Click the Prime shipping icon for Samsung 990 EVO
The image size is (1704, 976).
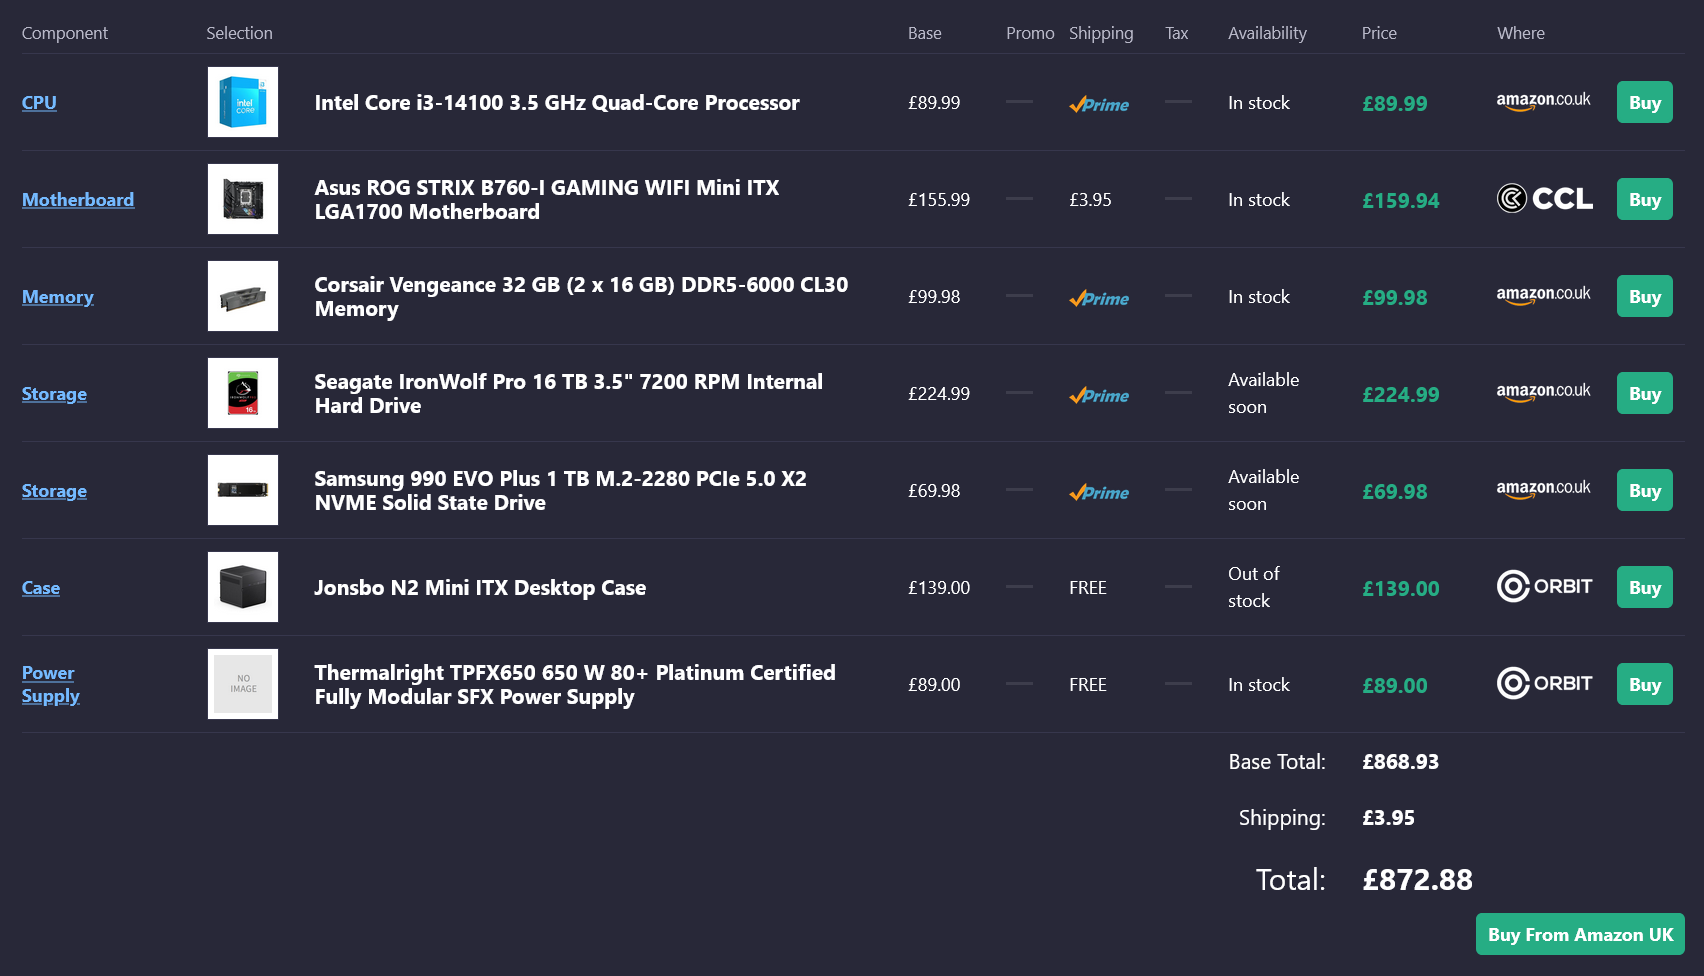[1099, 492]
